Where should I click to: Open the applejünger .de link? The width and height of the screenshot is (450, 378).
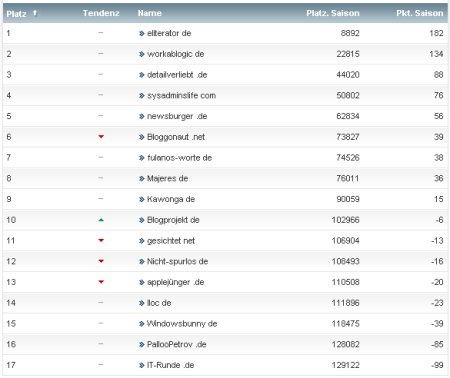click(x=176, y=282)
